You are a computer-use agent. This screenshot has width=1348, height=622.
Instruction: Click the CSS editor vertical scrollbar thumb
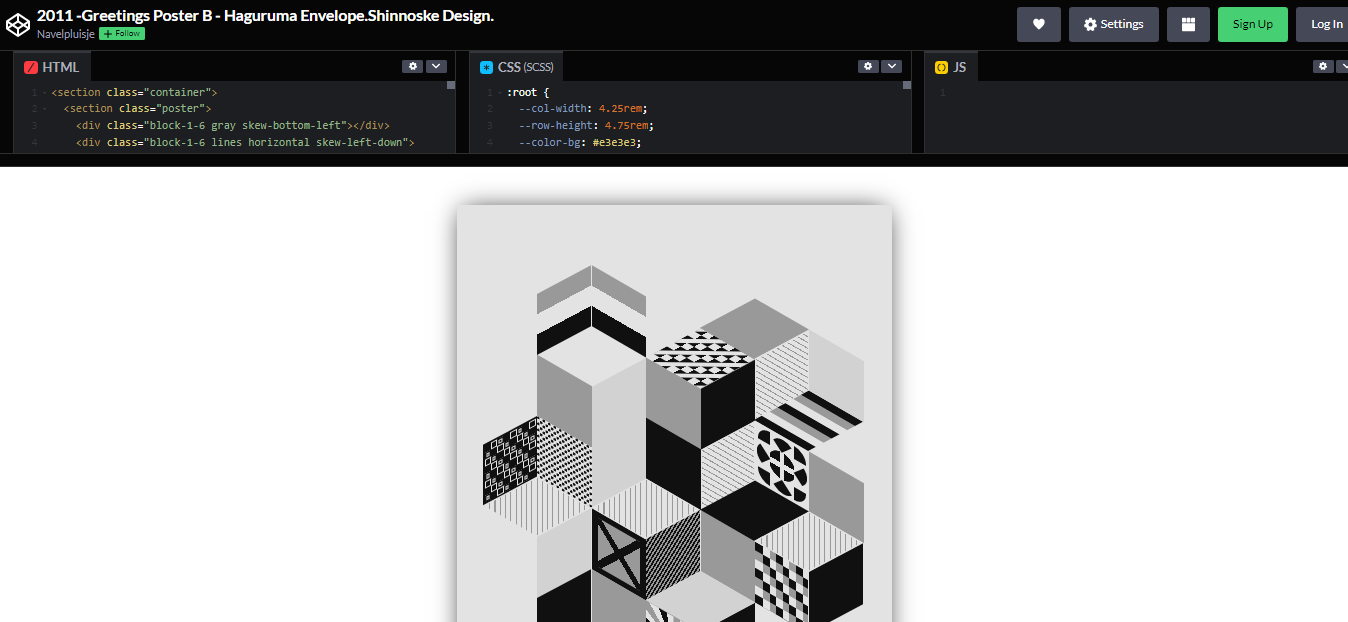(907, 85)
